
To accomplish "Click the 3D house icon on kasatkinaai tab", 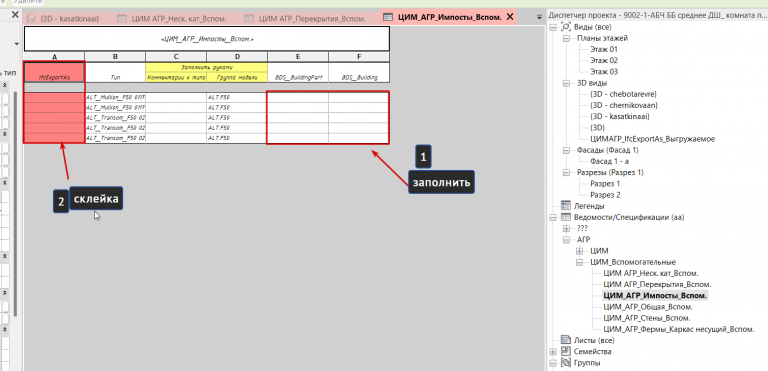I will [x=31, y=19].
